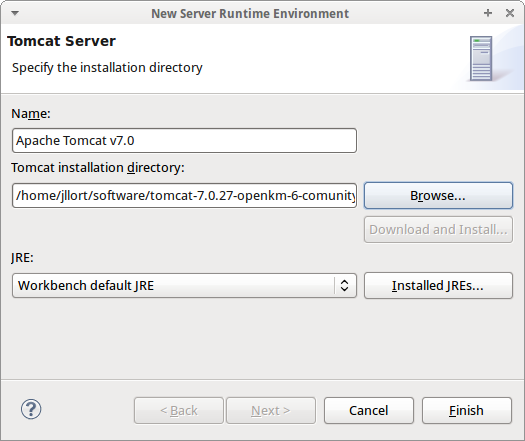Click the 'JRE:' label
Screen dimensions: 525x441
click(22, 258)
